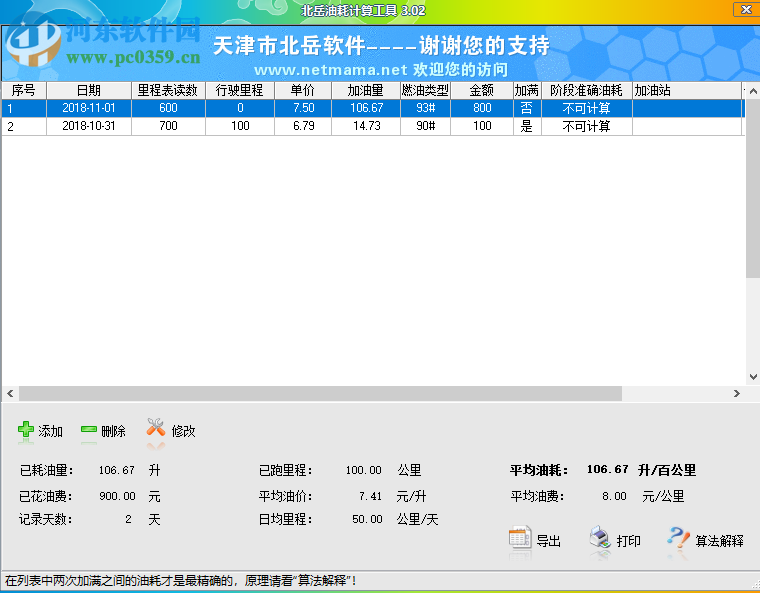Click the green minus Delete icon
This screenshot has height=593, width=760.
click(x=89, y=430)
